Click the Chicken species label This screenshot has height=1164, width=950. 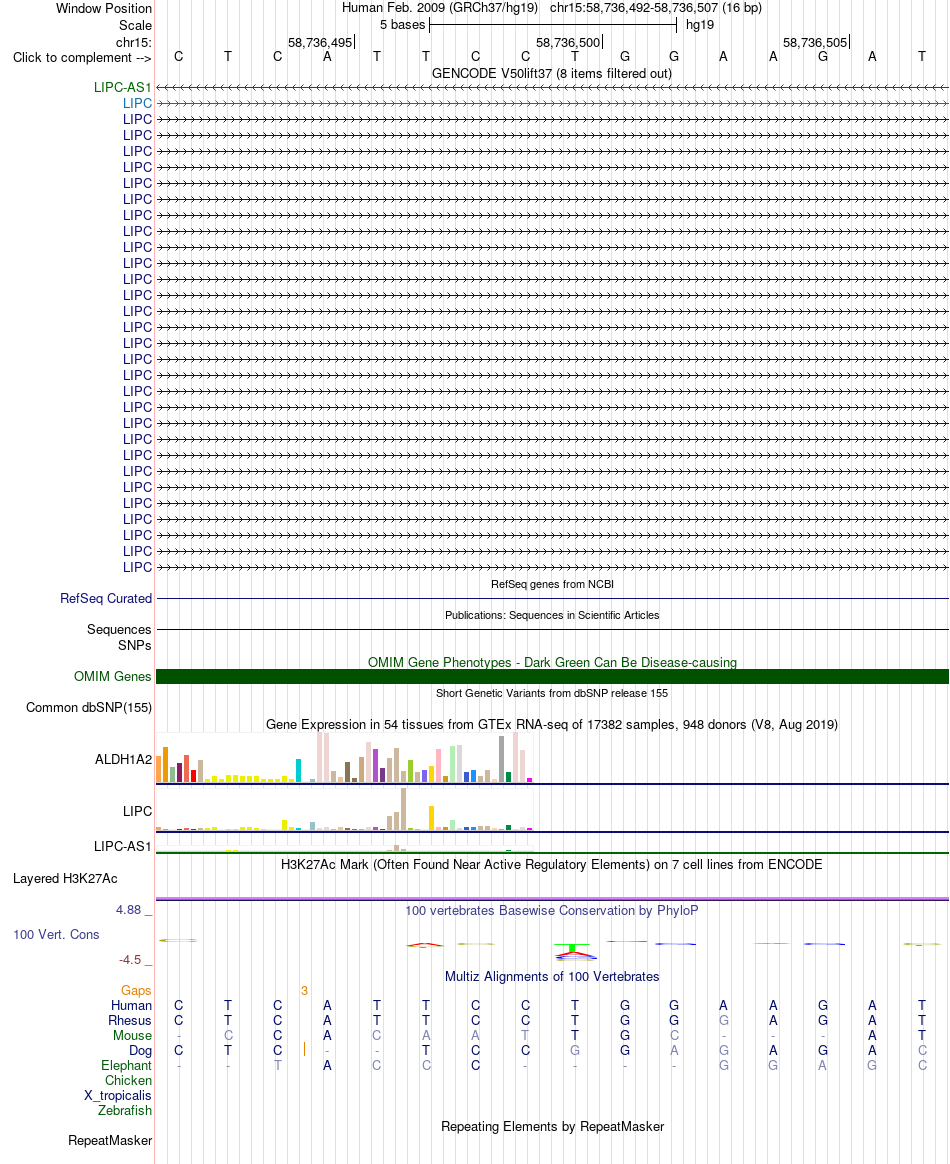[128, 1081]
